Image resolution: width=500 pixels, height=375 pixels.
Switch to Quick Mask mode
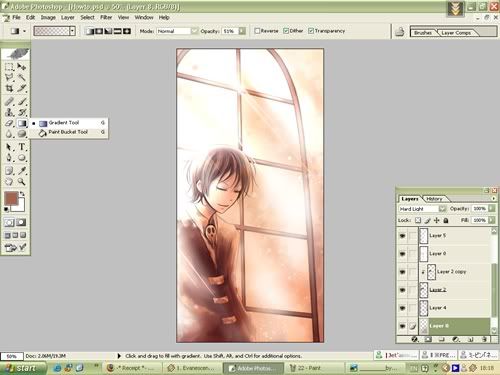21,222
